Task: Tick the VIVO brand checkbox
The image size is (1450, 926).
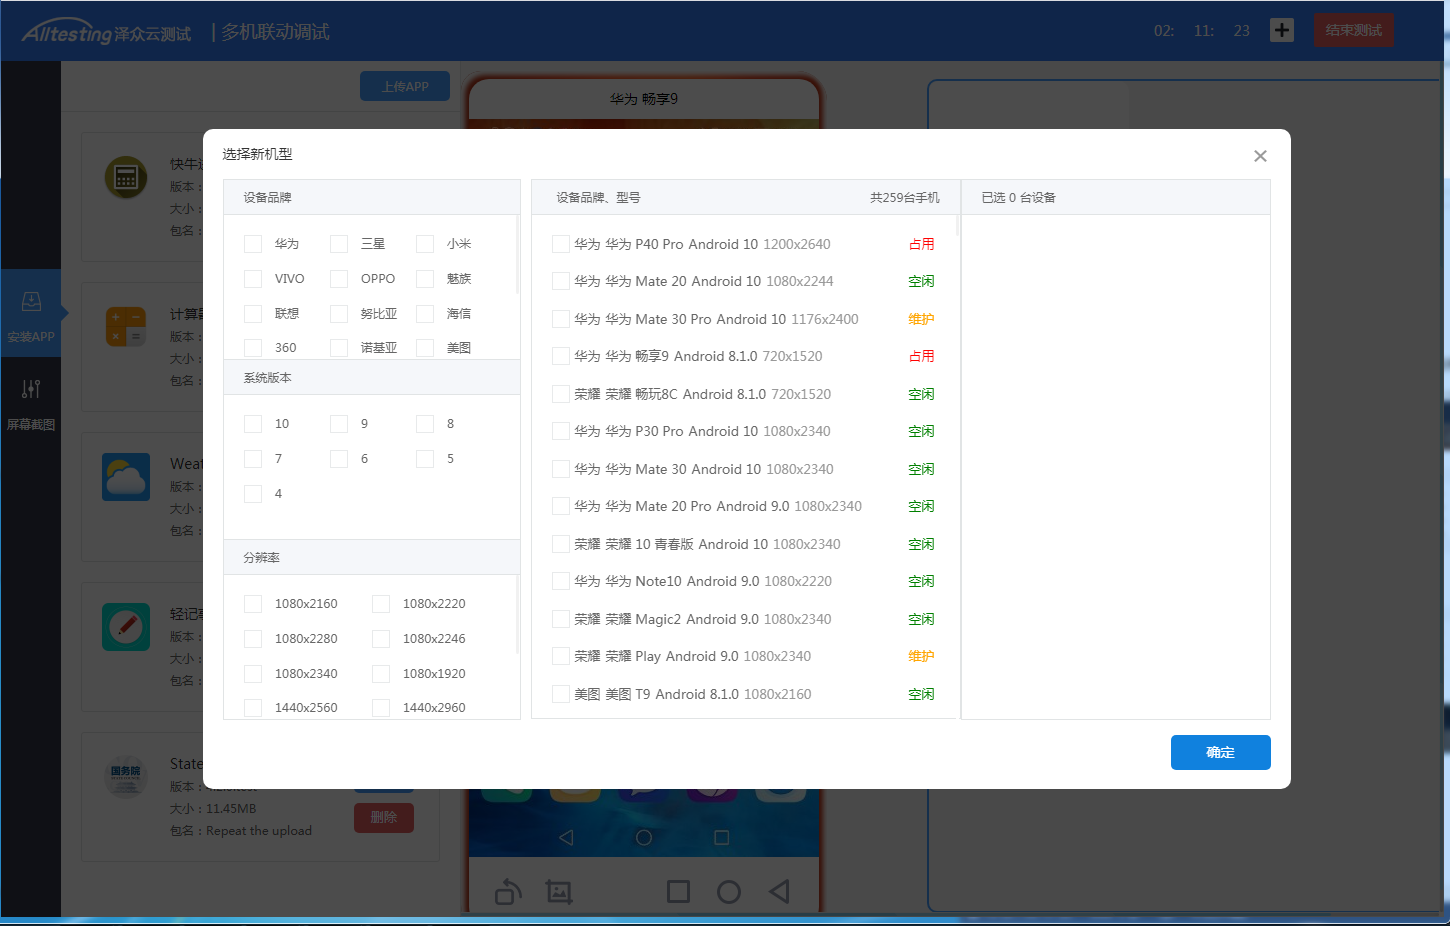Action: [253, 279]
